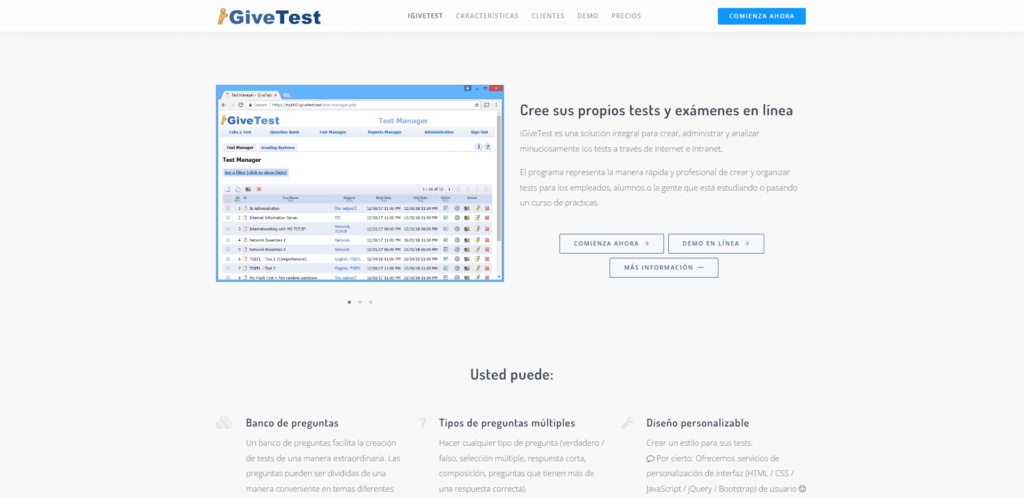Click the question mark icon beside Tipos de preguntas
This screenshot has height=497, width=1024.
423,423
